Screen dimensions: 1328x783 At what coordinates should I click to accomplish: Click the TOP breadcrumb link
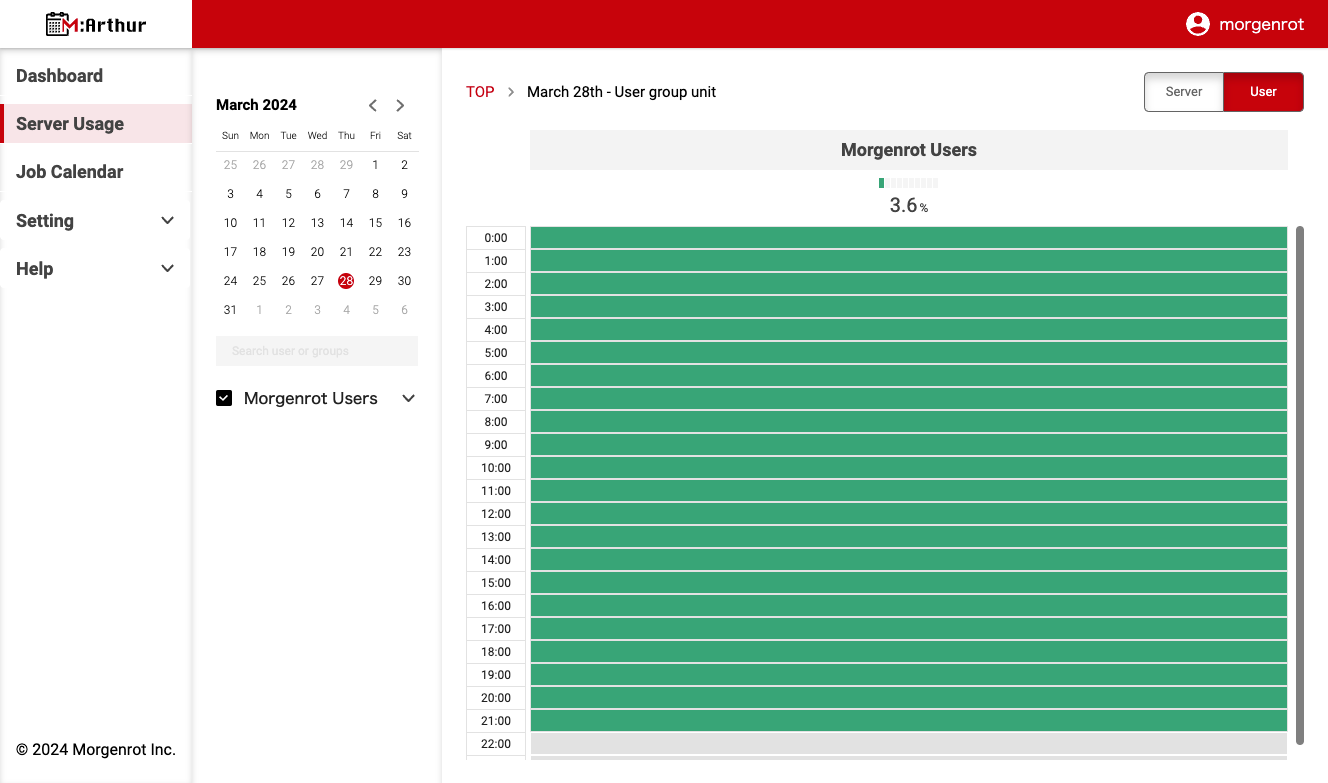[480, 92]
